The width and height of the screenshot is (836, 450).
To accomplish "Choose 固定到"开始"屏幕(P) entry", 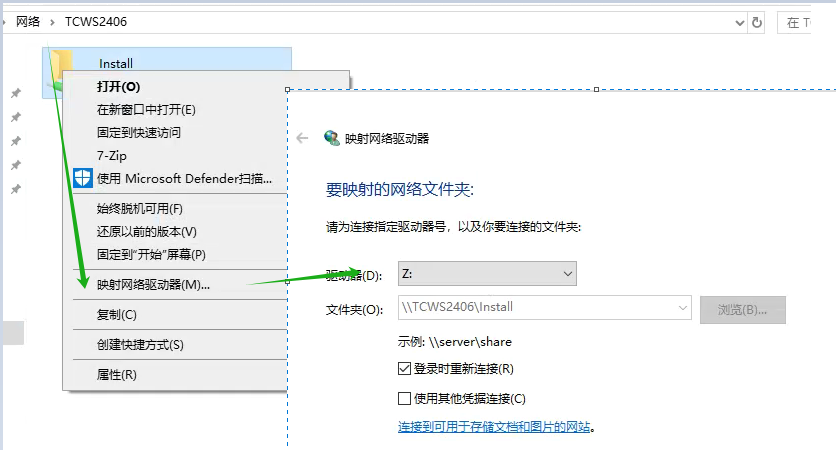I will tap(151, 254).
